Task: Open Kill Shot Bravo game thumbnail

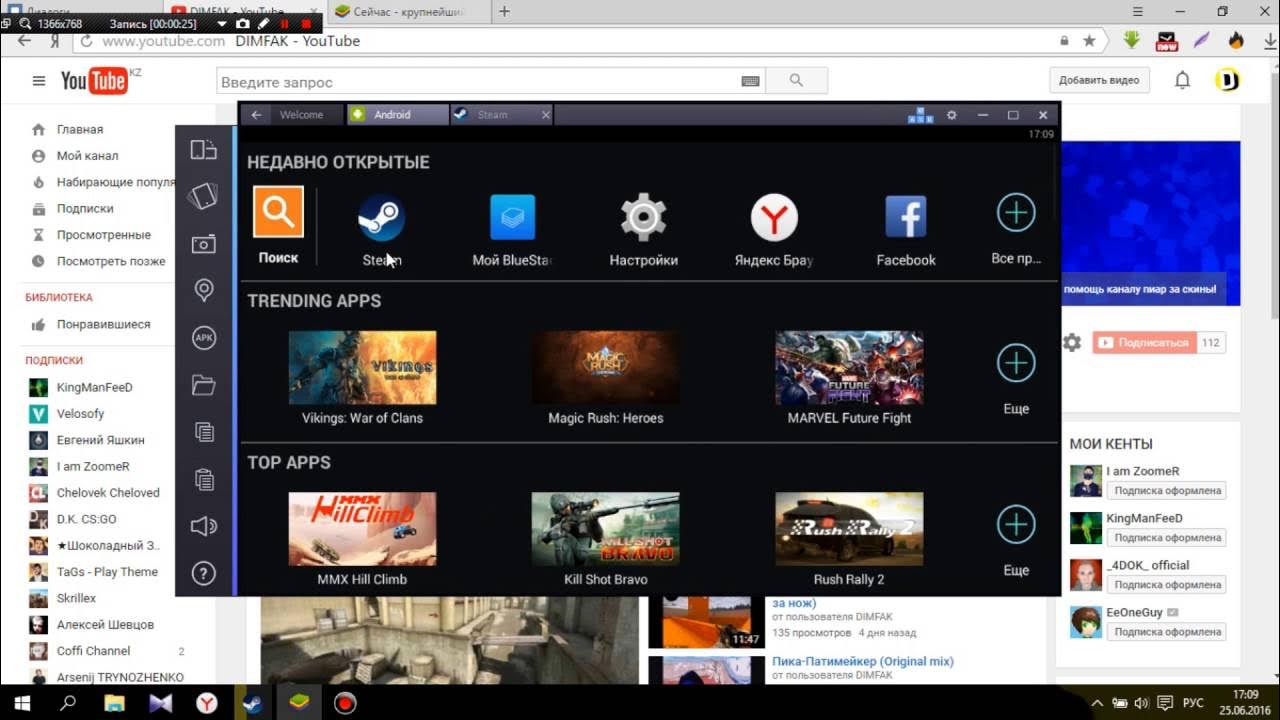Action: tap(606, 529)
